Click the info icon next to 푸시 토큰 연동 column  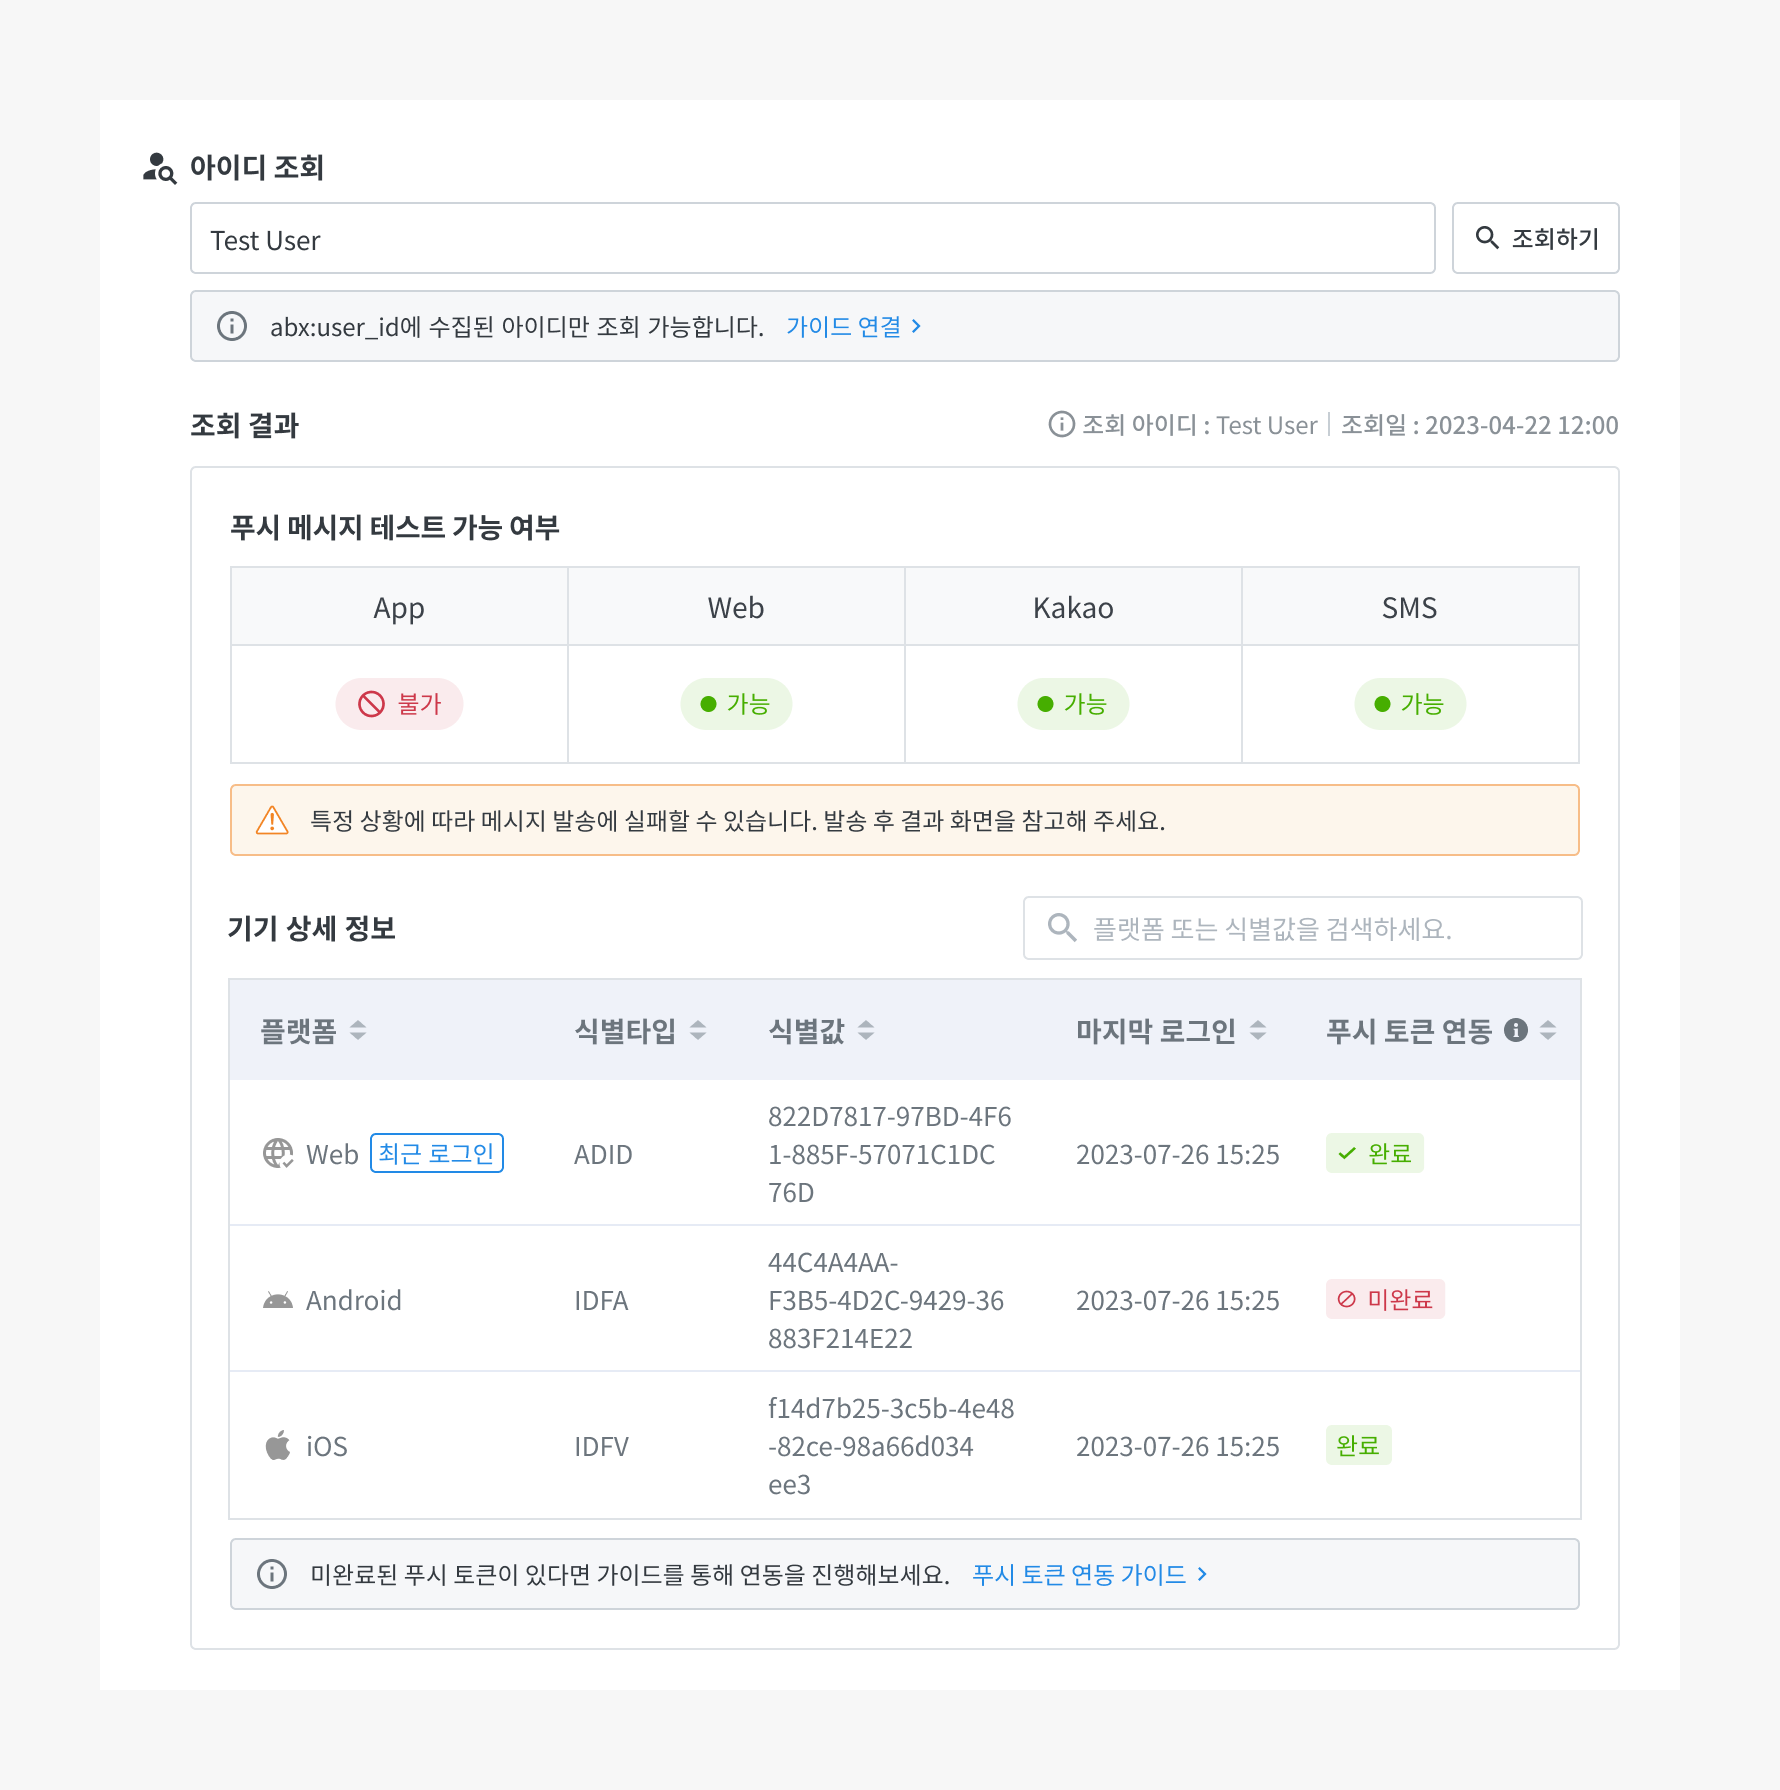pyautogui.click(x=1516, y=1029)
